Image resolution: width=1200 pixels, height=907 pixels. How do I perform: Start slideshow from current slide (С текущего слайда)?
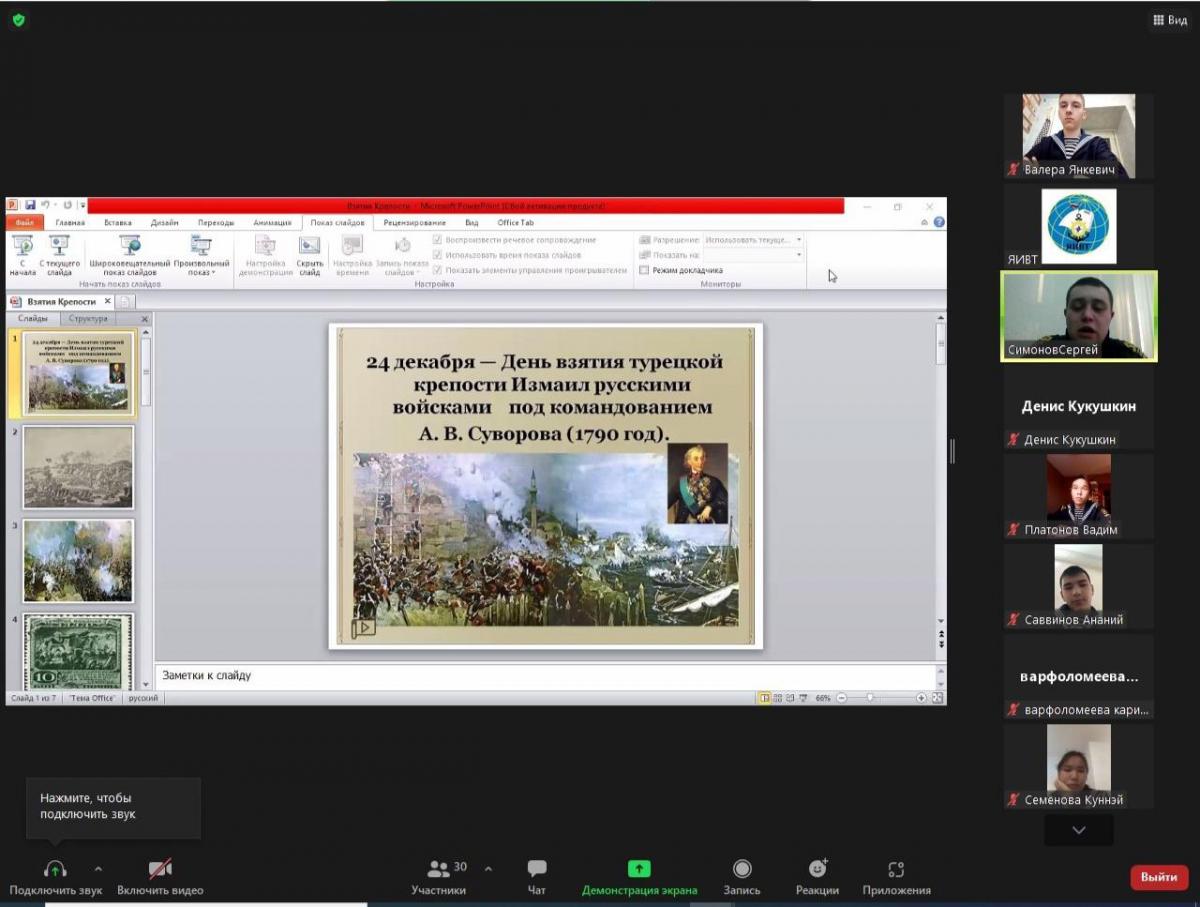tap(59, 255)
